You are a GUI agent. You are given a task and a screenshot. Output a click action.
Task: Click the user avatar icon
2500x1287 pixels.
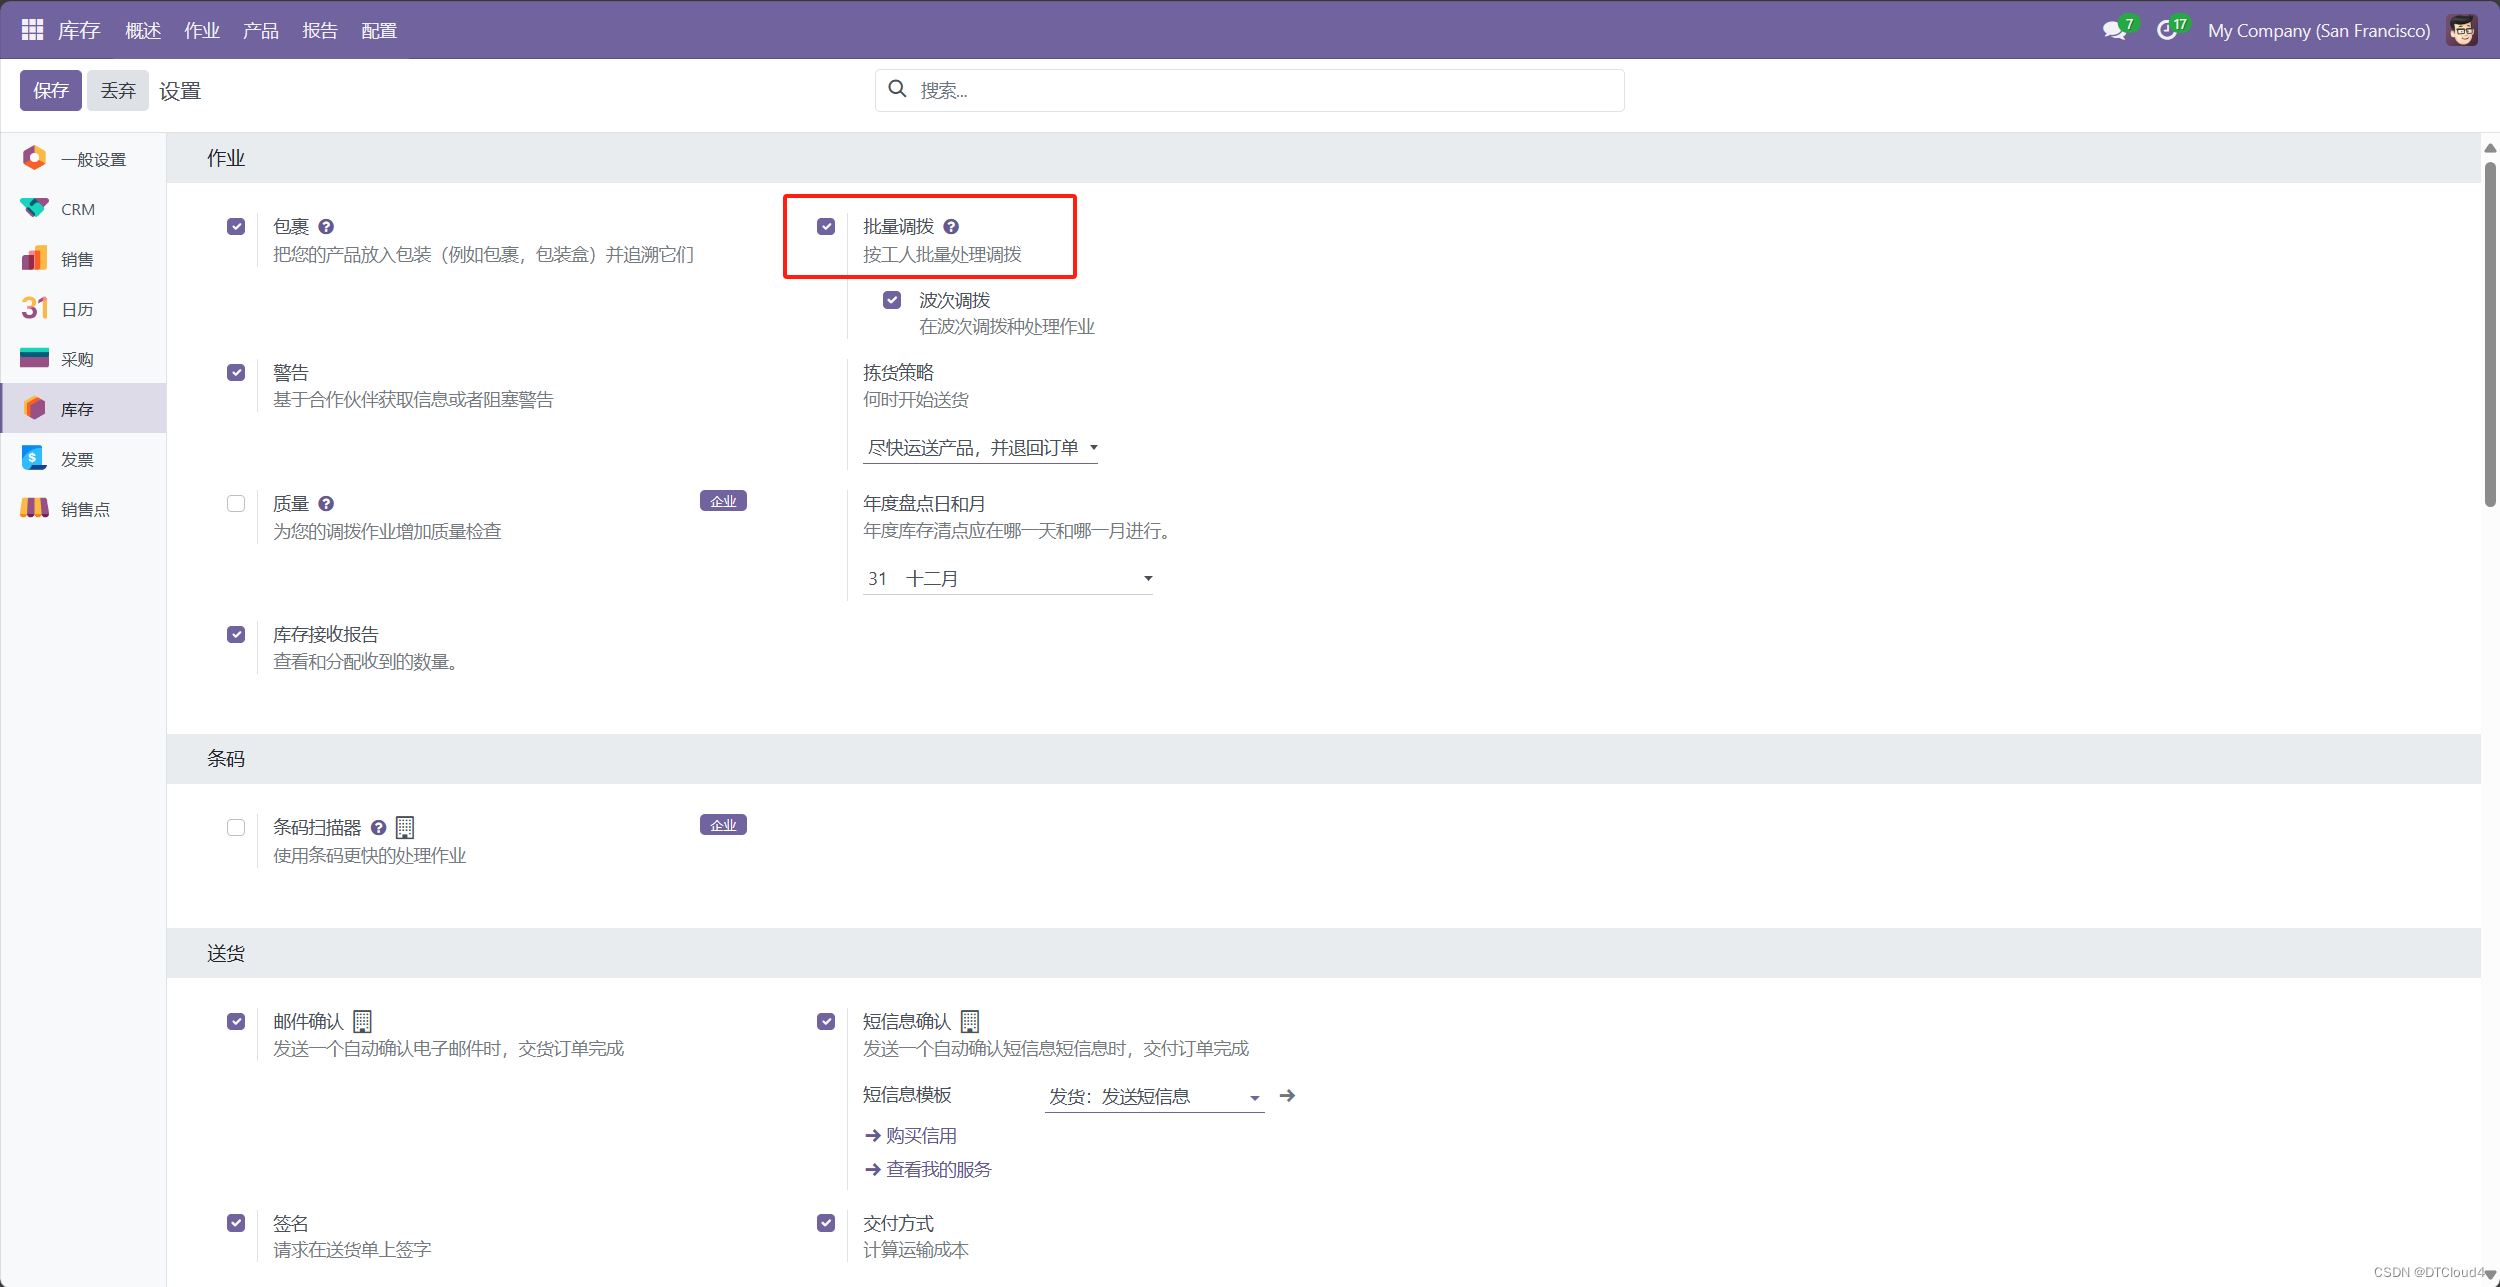click(x=2461, y=30)
